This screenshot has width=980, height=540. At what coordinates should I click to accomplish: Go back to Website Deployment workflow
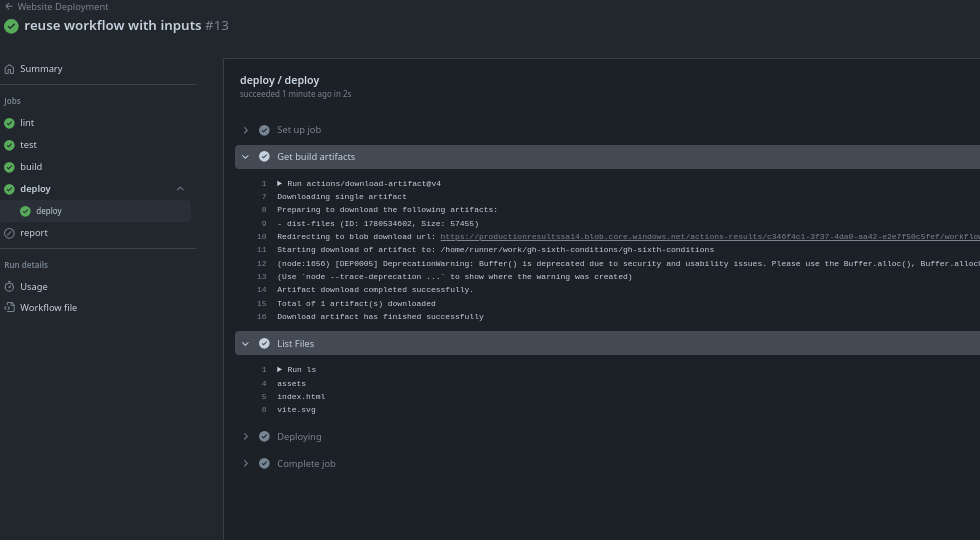click(62, 6)
